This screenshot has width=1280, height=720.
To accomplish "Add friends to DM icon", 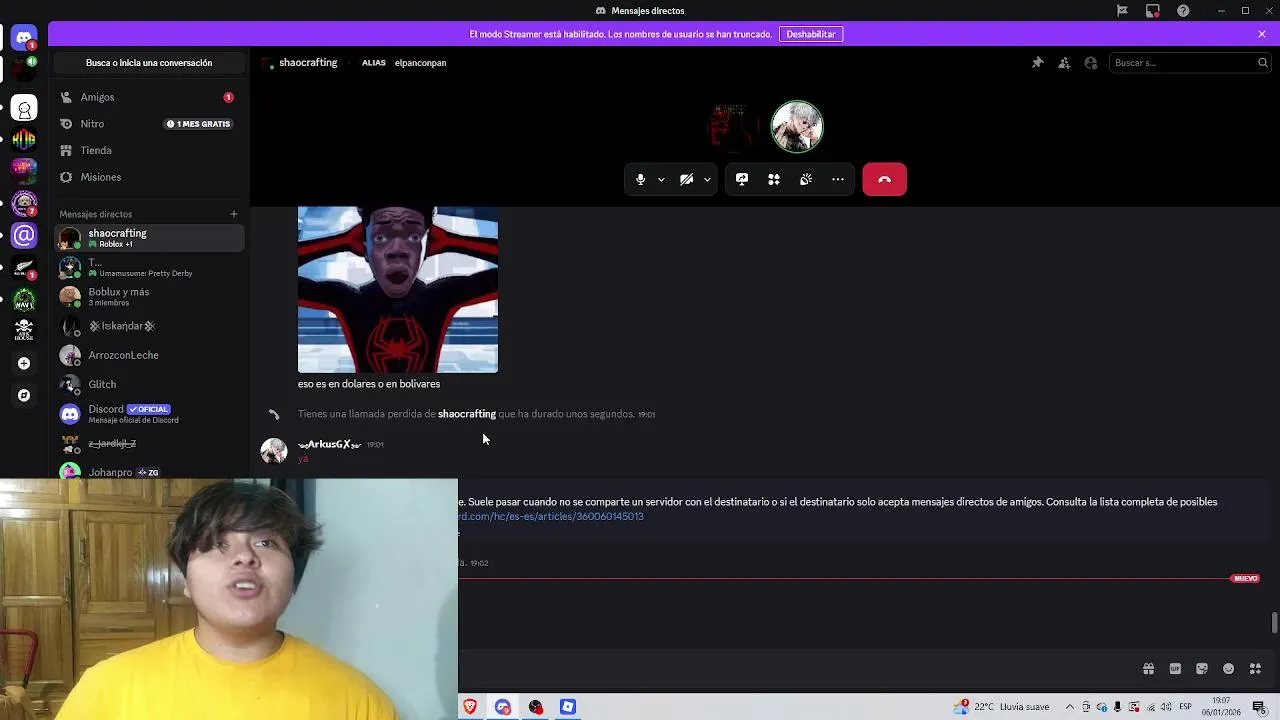I will [1064, 63].
